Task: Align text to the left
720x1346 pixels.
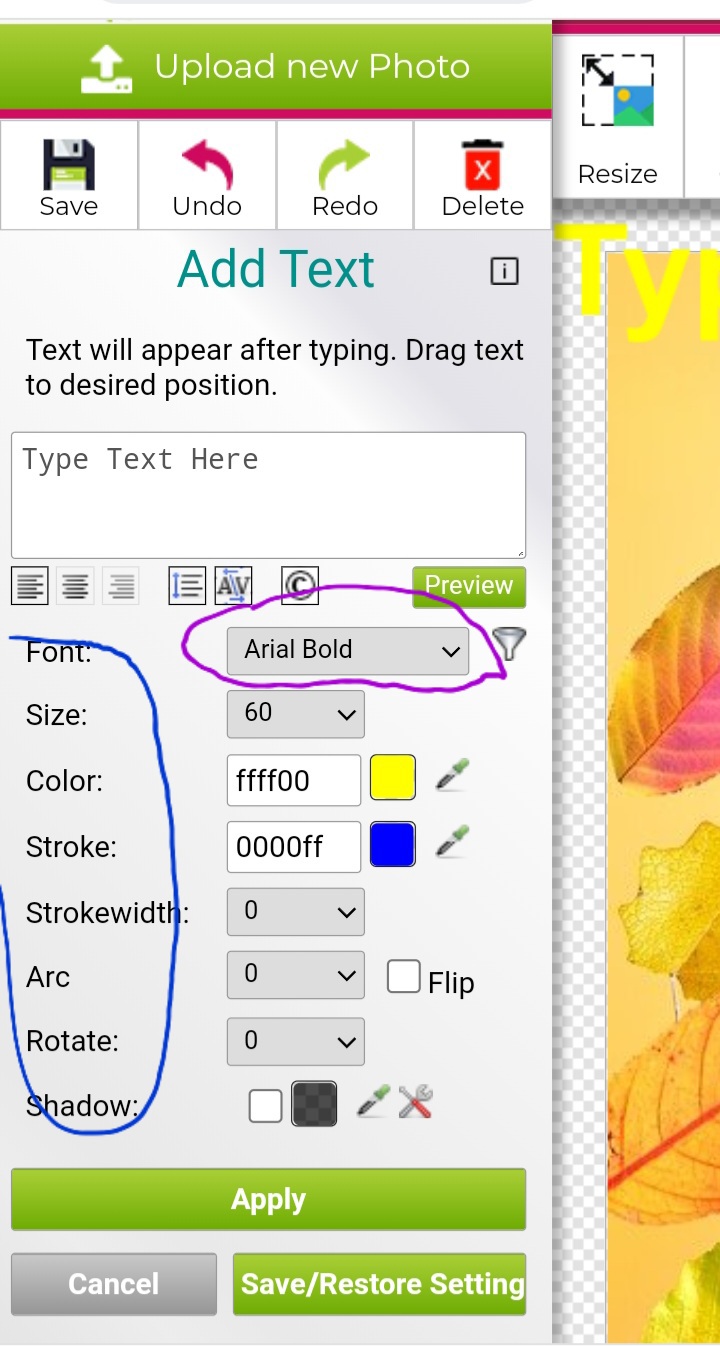Action: pos(31,586)
